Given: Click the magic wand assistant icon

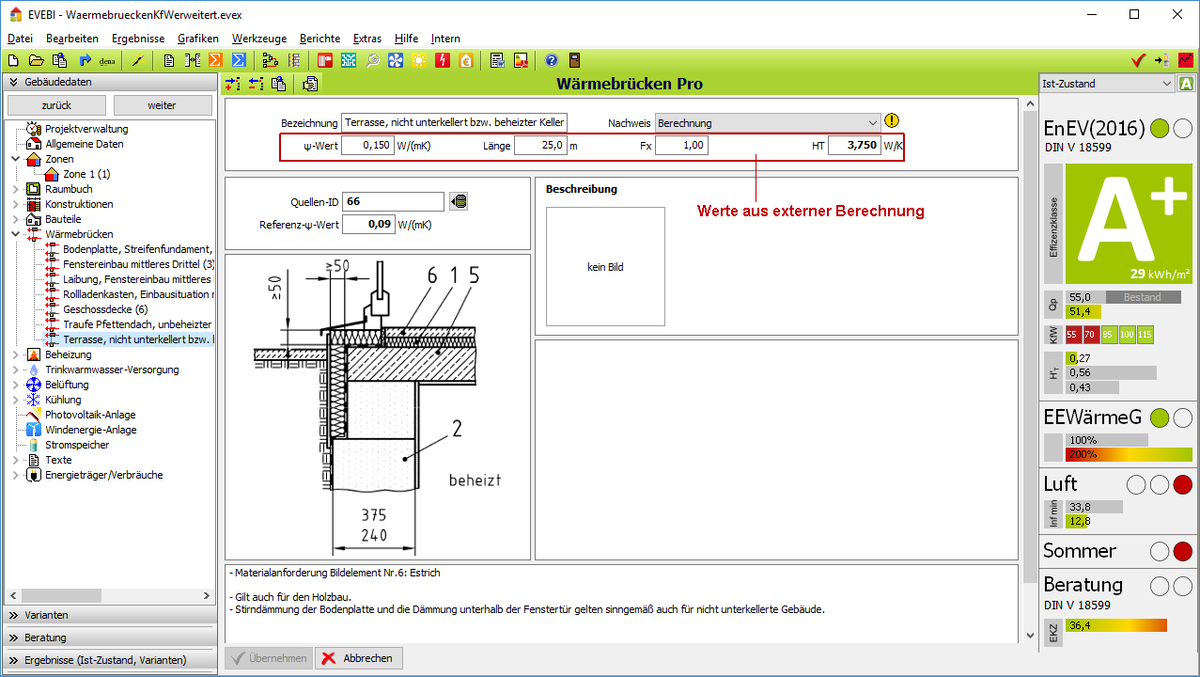Looking at the screenshot, I should pos(137,60).
